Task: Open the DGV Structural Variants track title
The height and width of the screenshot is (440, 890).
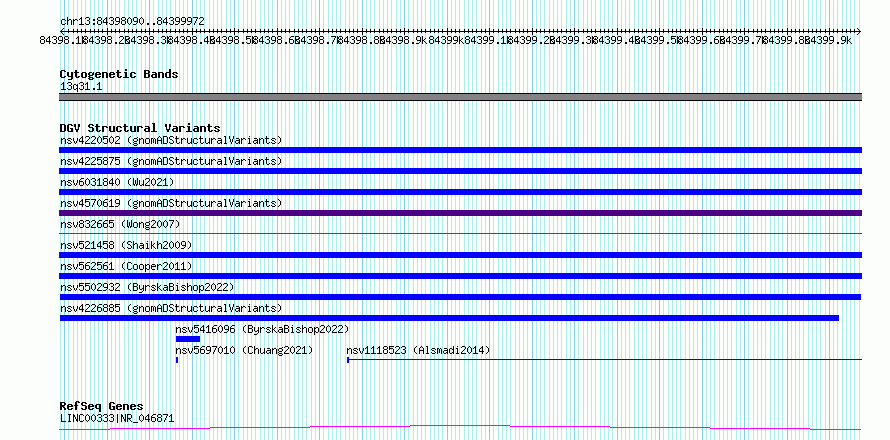Action: 140,128
